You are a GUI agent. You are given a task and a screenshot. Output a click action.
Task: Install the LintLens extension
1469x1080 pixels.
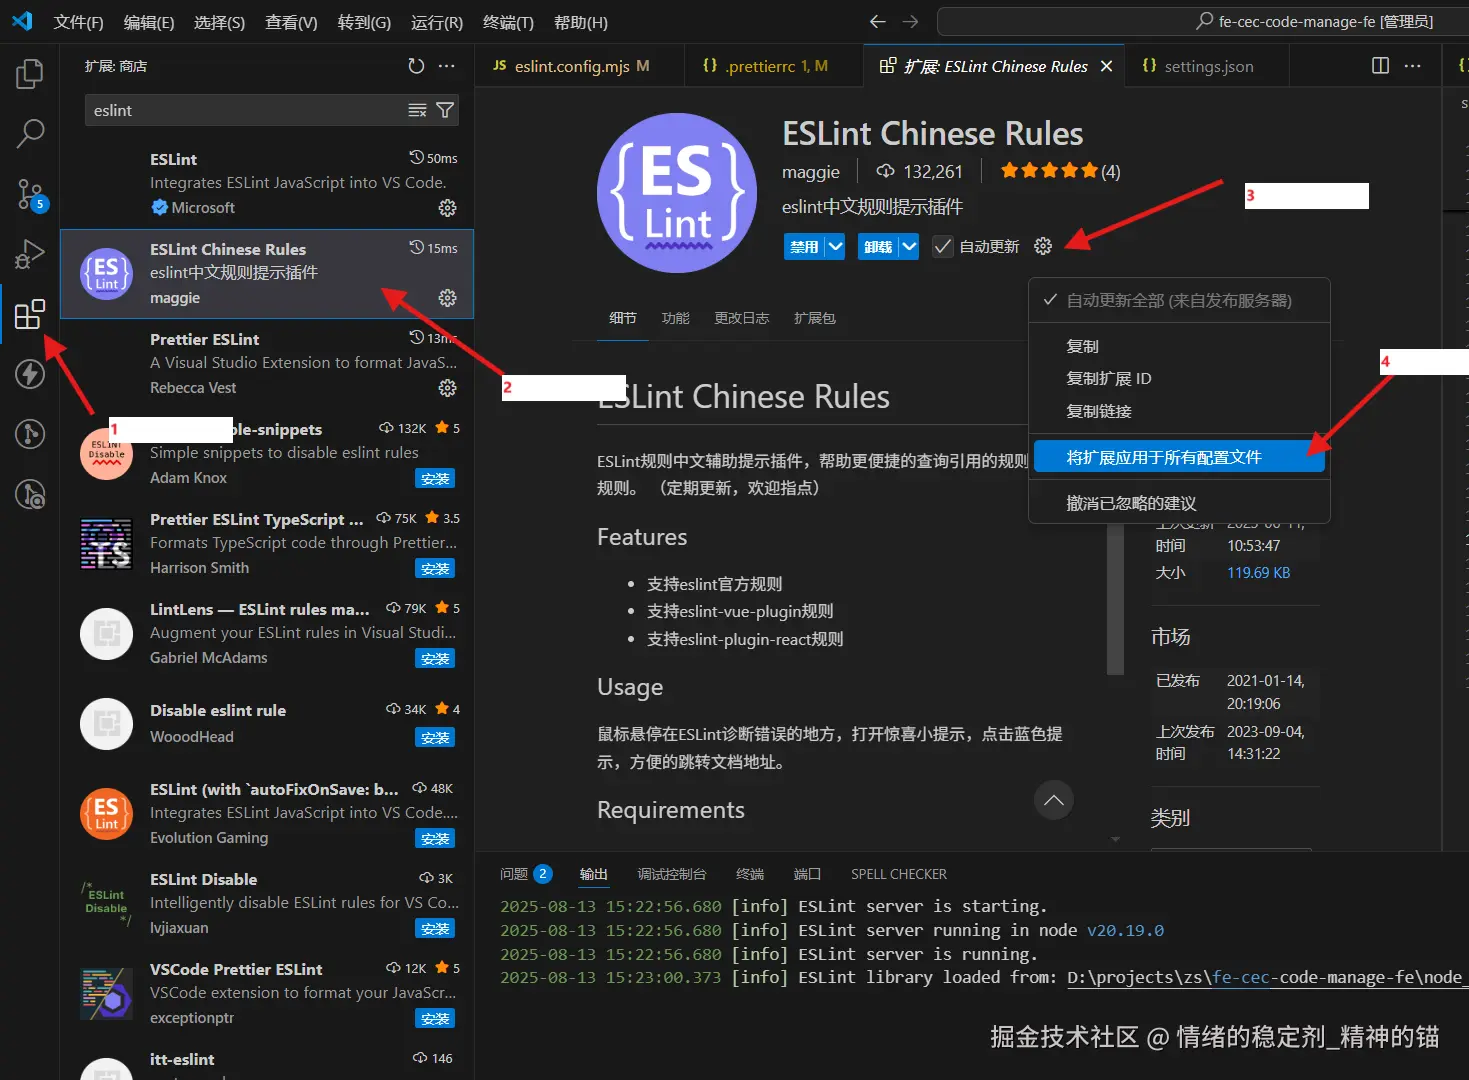click(435, 659)
